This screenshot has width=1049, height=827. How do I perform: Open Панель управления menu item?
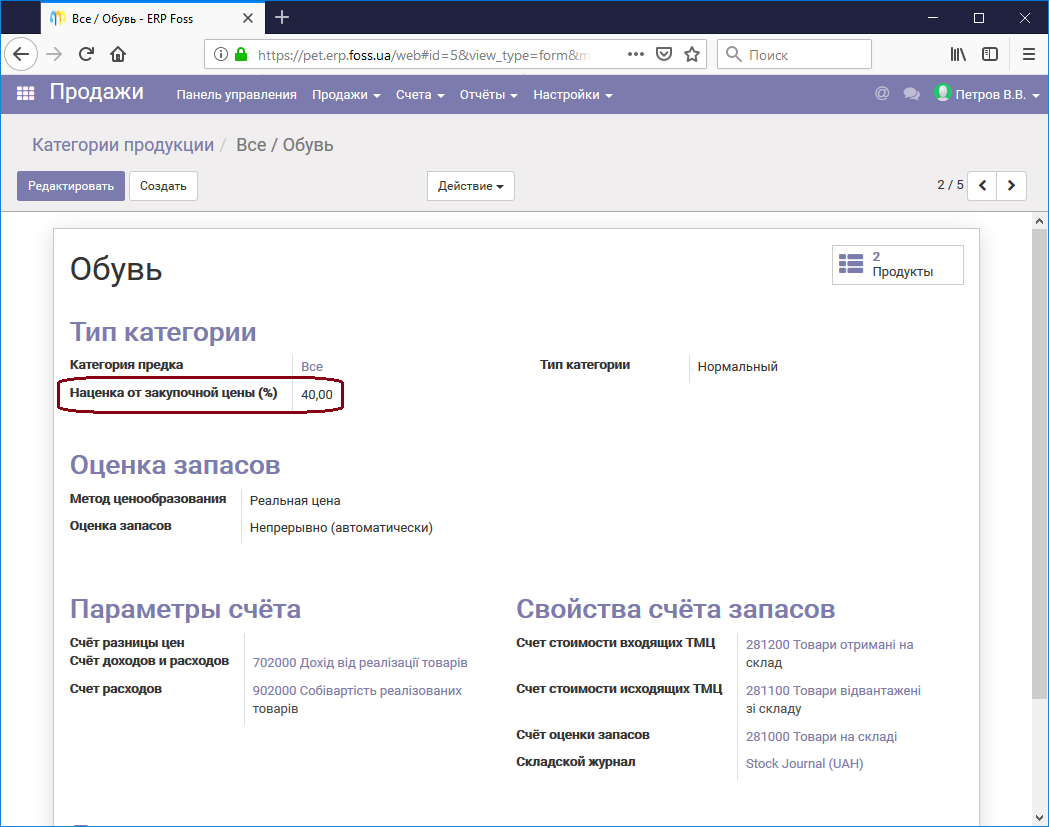[x=237, y=95]
